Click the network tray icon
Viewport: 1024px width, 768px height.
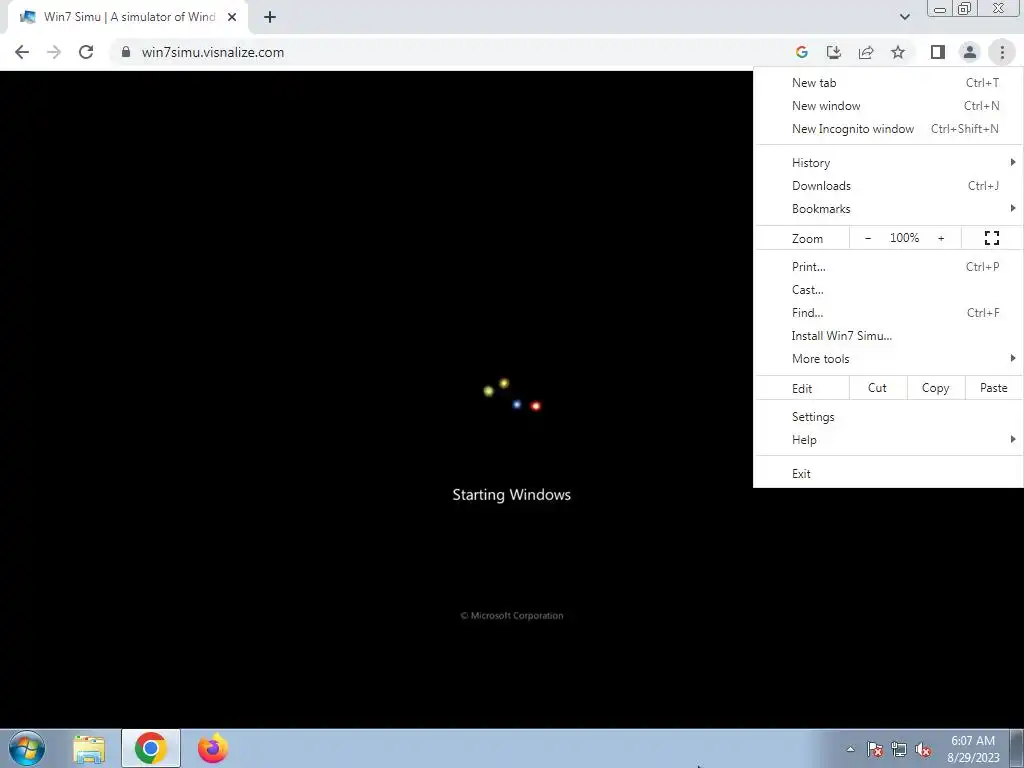click(x=899, y=749)
